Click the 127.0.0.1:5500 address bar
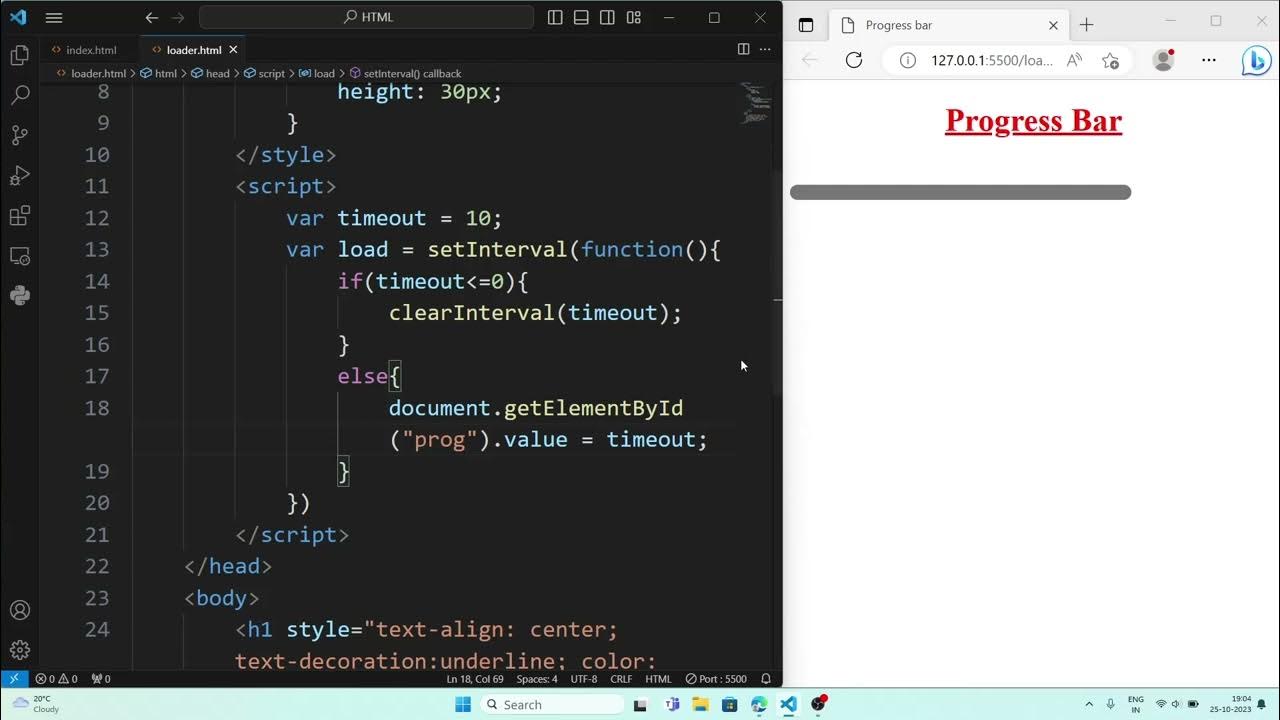 click(x=991, y=60)
